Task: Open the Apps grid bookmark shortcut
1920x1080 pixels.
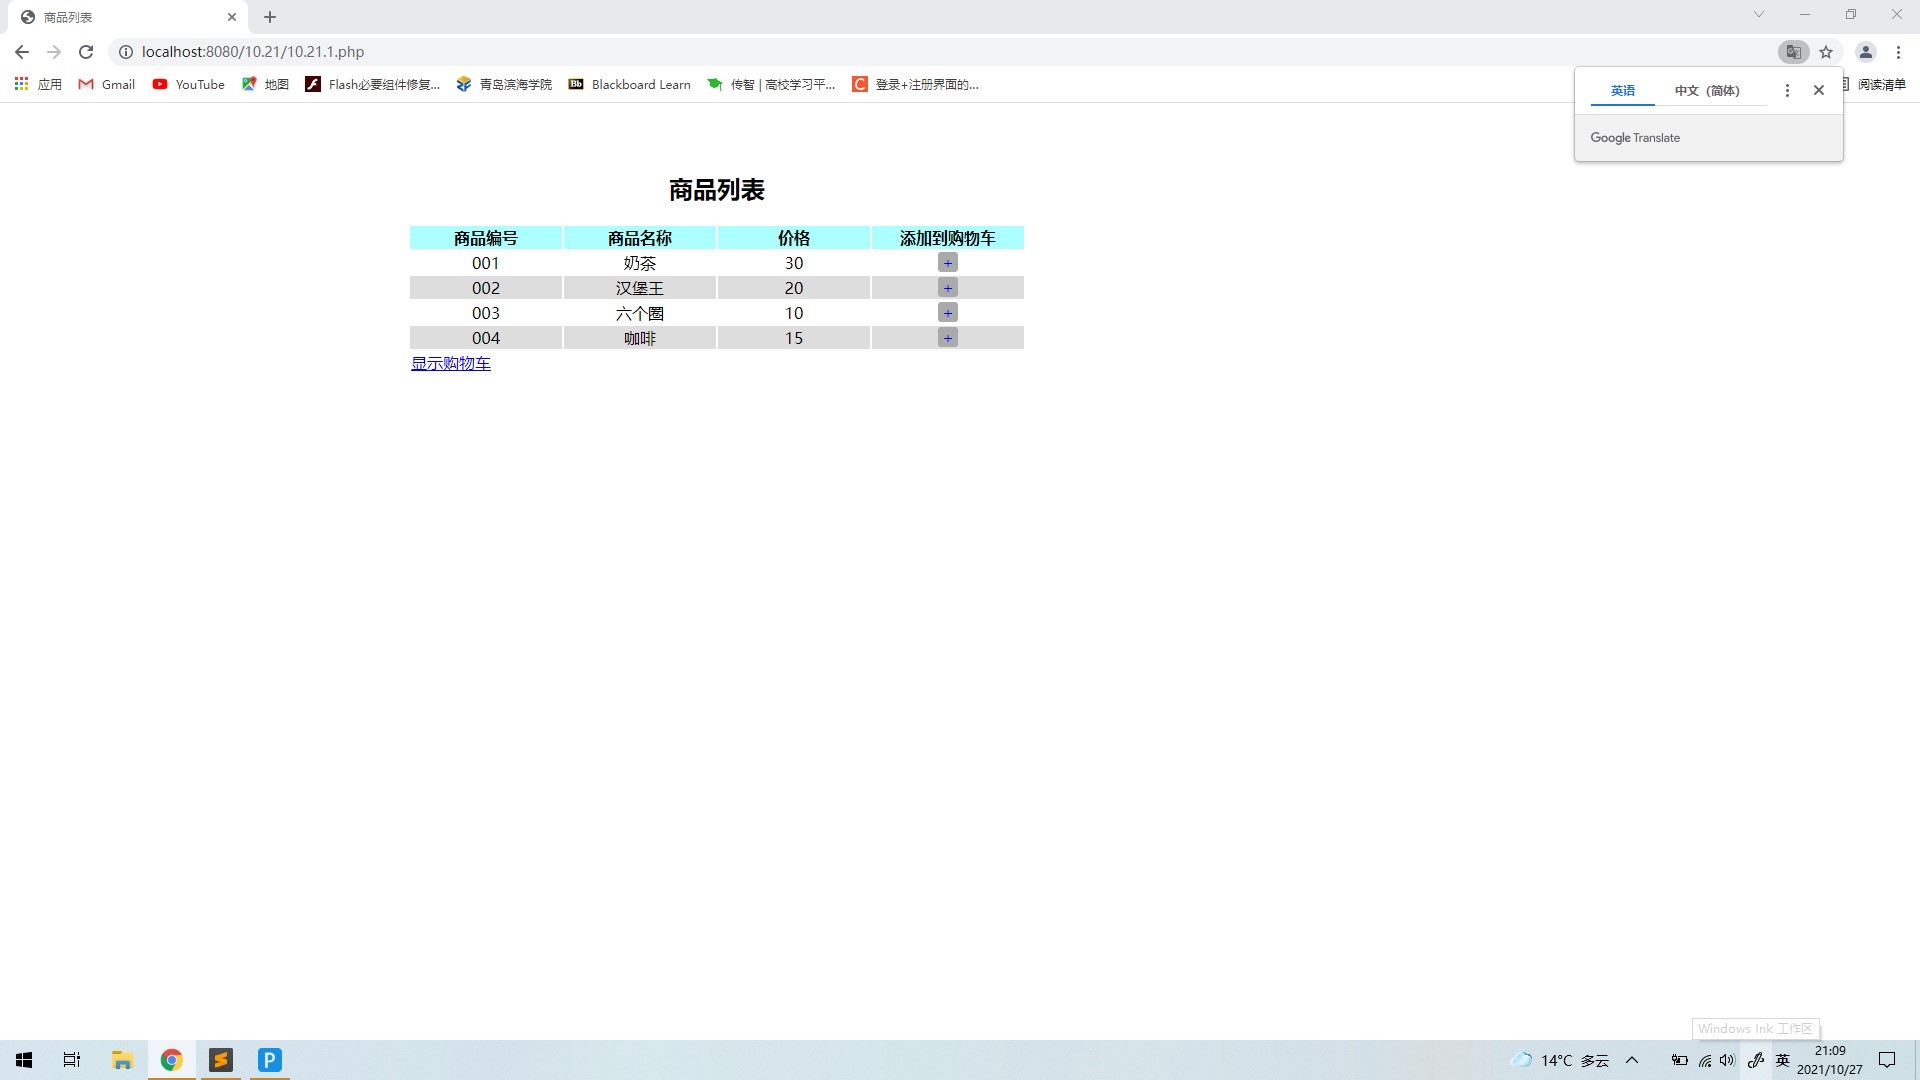Action: pyautogui.click(x=21, y=84)
